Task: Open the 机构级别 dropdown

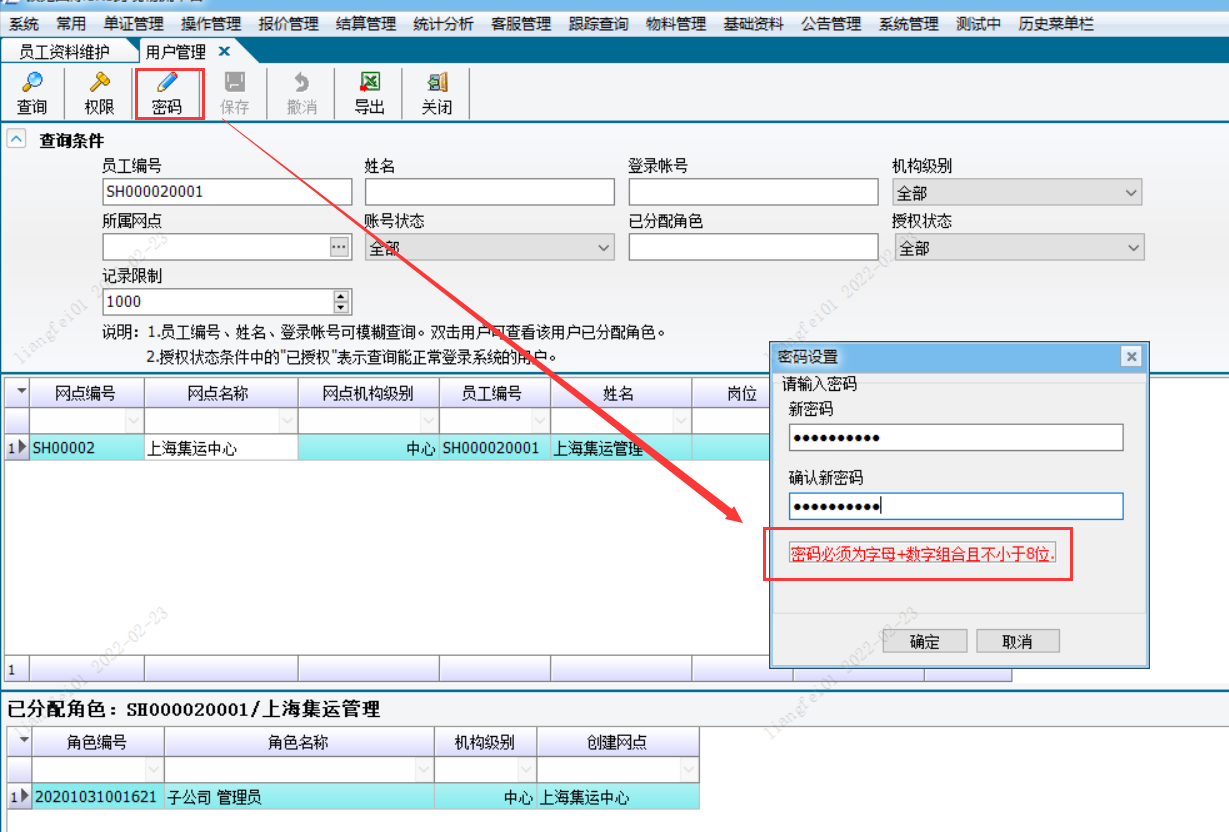Action: click(x=1131, y=192)
